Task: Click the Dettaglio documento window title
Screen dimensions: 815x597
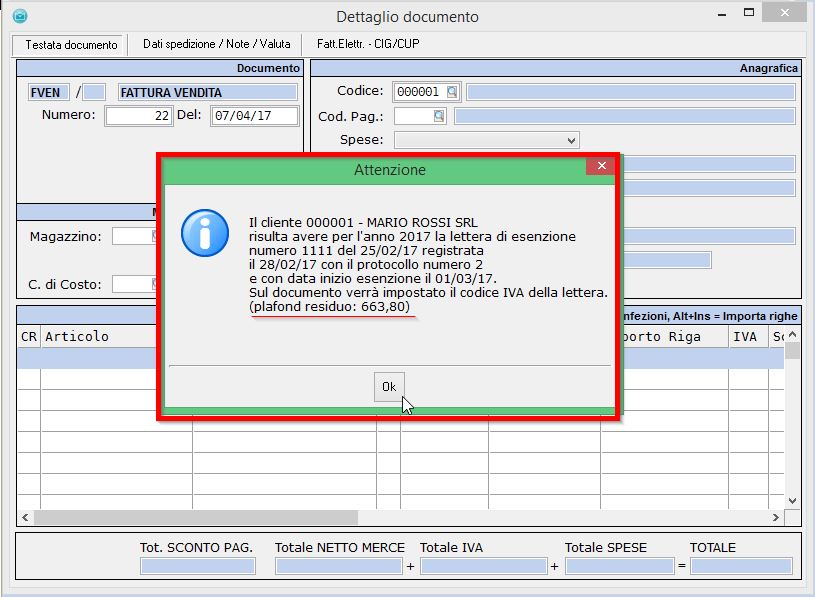Action: 407,17
